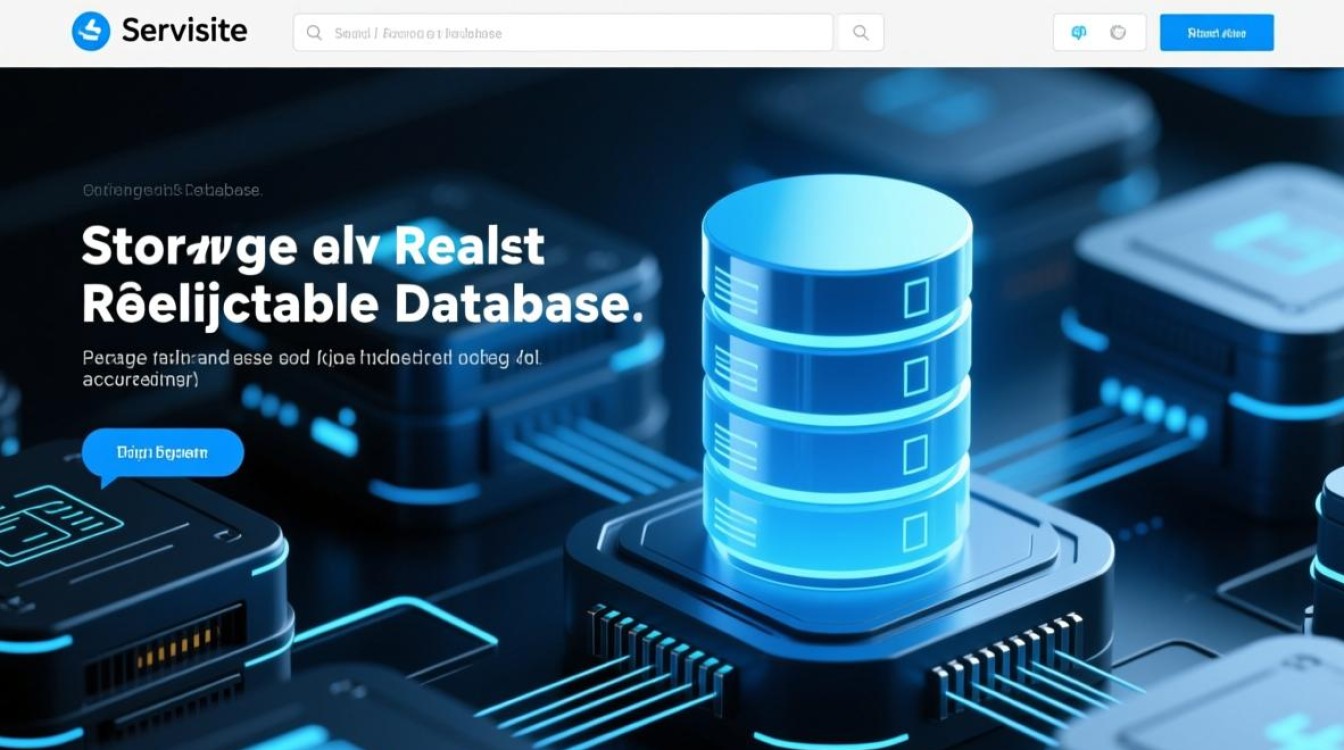Click text lines on top cylinder tier

pyautogui.click(x=739, y=292)
